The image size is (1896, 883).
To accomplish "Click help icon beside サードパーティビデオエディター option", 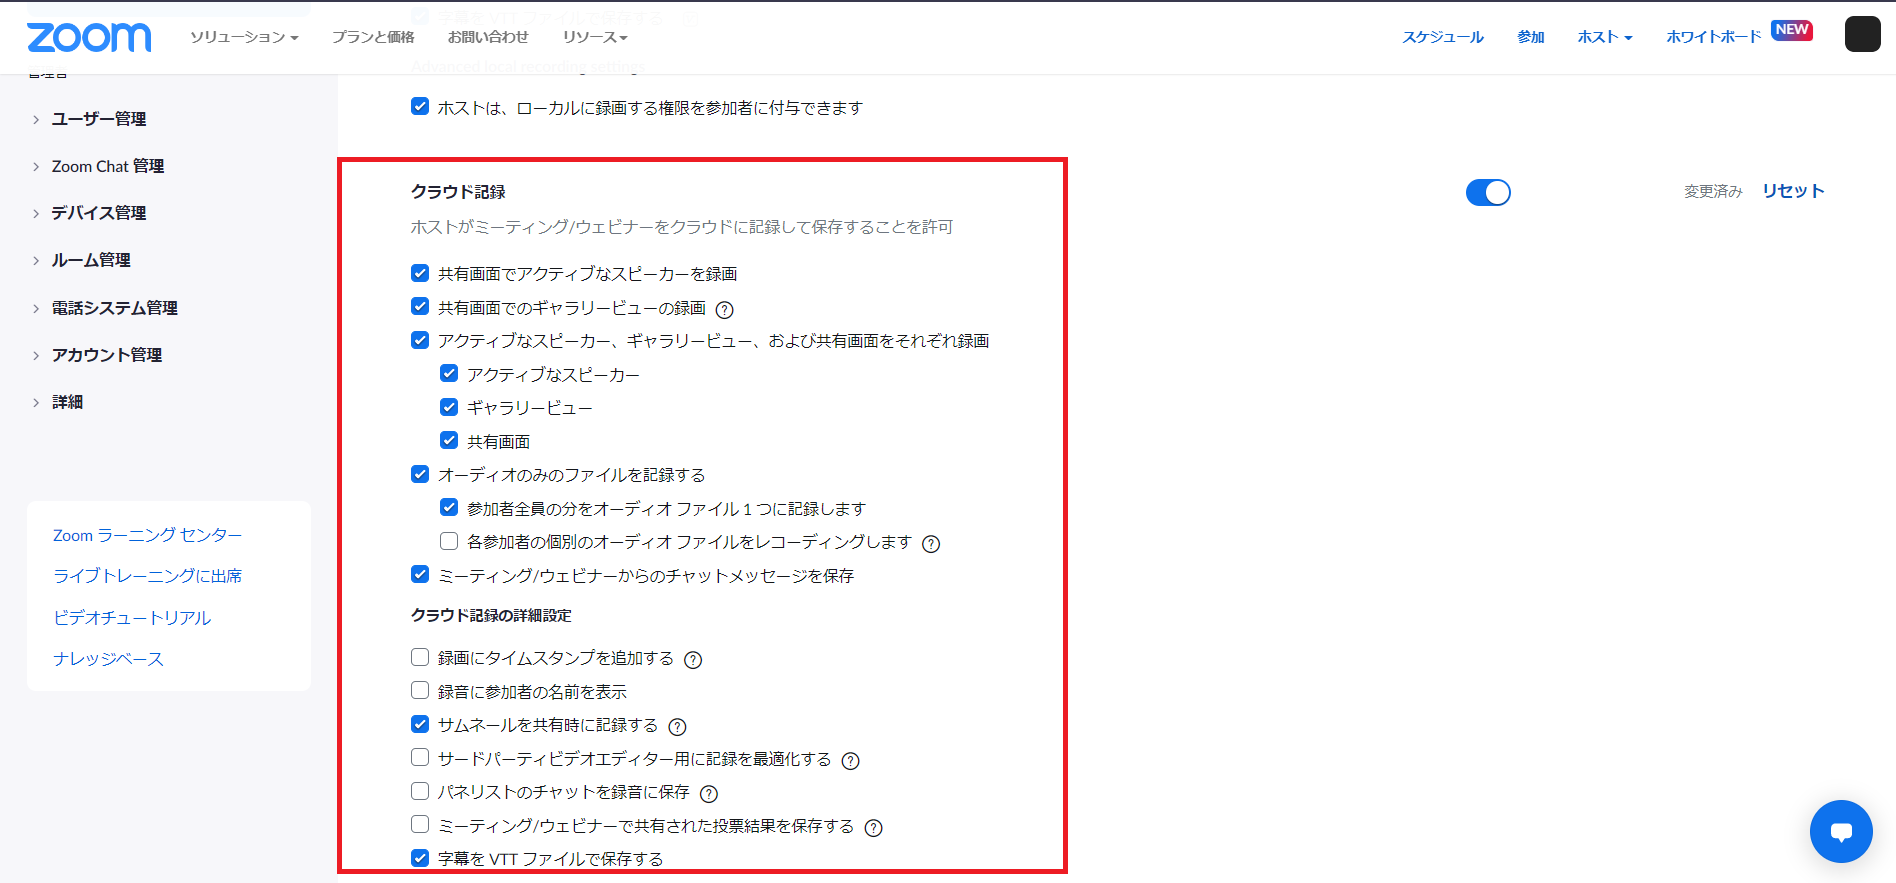I will point(850,761).
